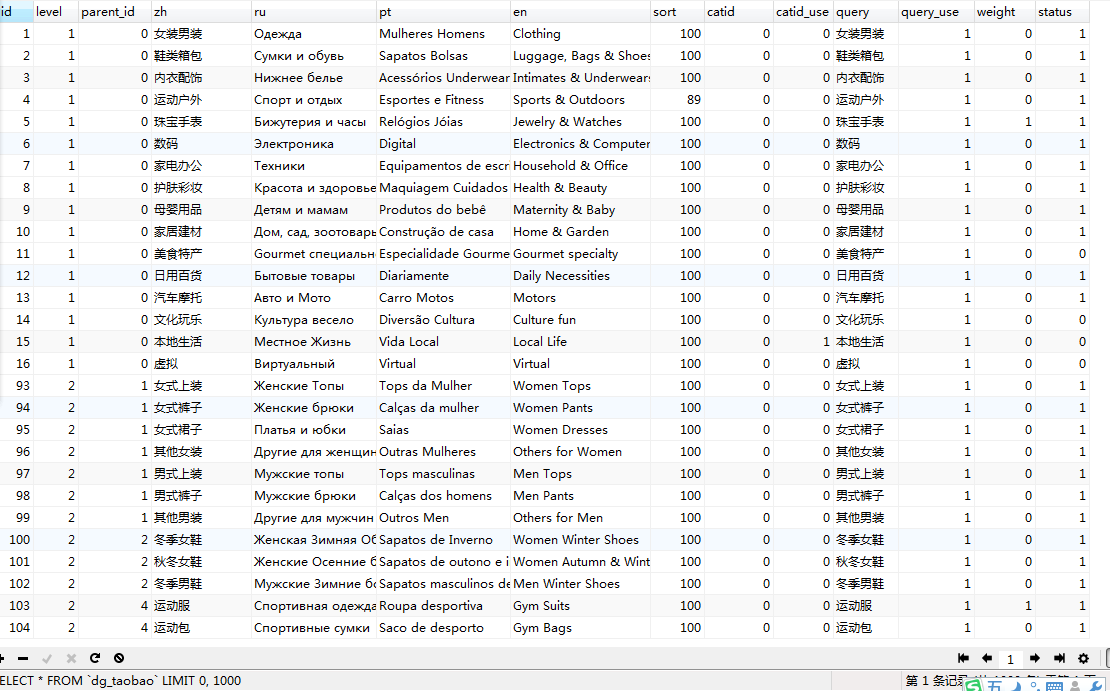Click the id cell showing 93
Image resolution: width=1110 pixels, height=691 pixels.
[x=16, y=385]
